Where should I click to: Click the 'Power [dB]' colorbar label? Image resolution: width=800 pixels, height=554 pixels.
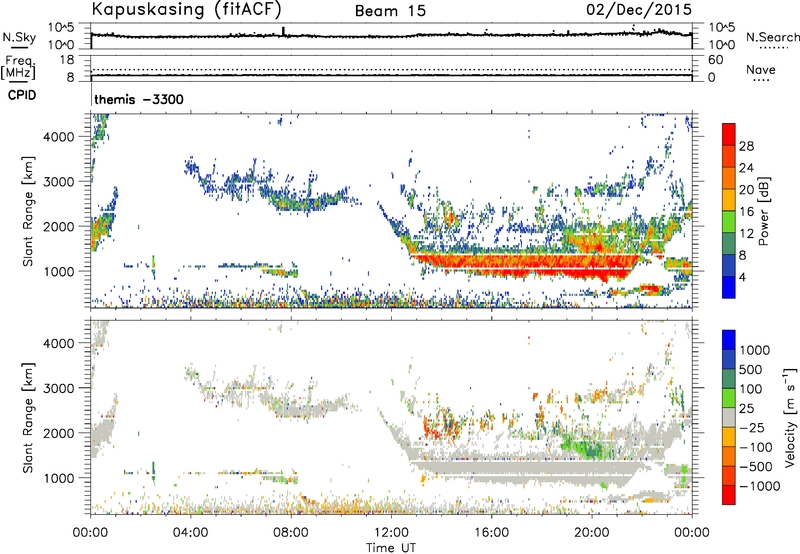click(x=764, y=211)
